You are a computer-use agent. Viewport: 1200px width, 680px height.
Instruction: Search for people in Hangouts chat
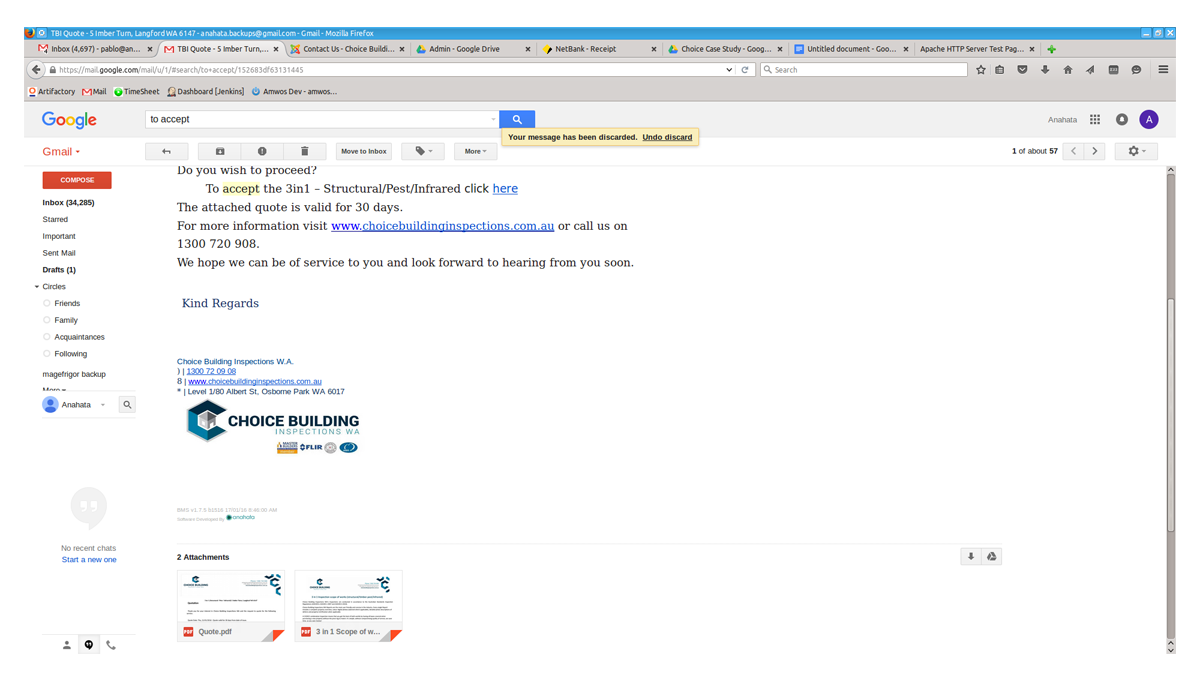(127, 405)
